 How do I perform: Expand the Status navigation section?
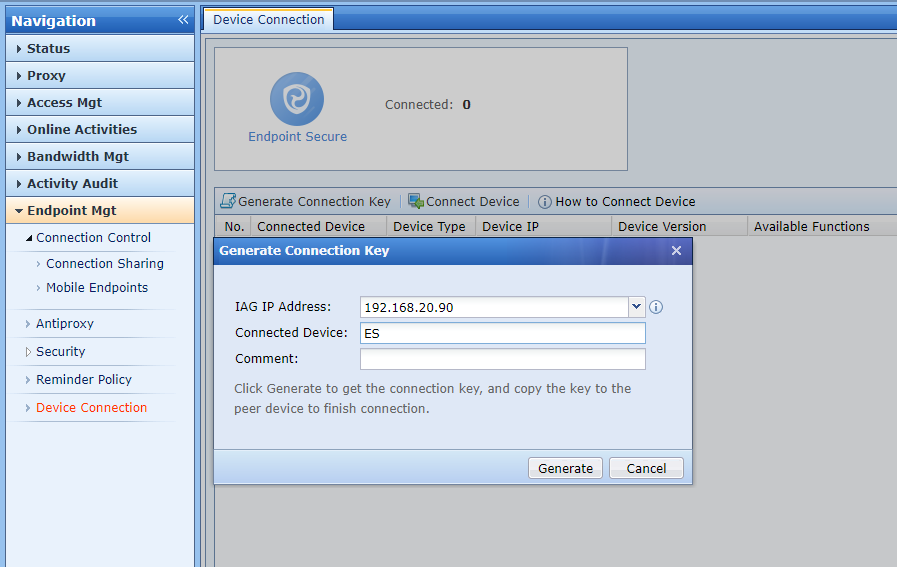pyautogui.click(x=100, y=49)
